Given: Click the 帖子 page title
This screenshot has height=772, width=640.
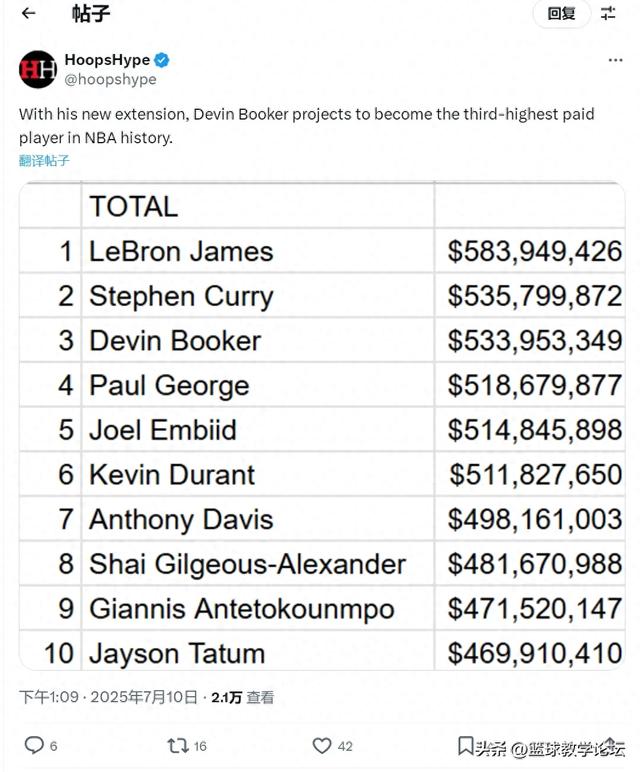Looking at the screenshot, I should click(91, 13).
